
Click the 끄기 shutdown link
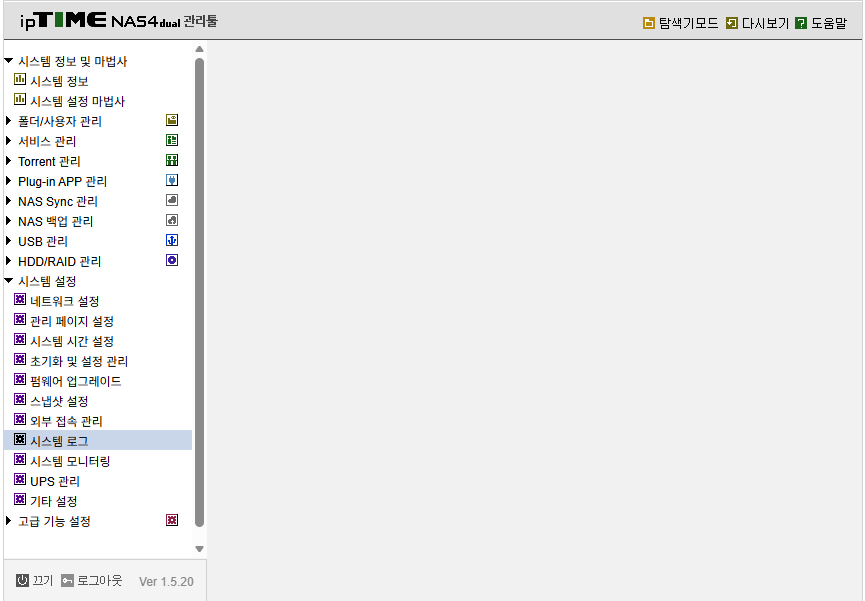click(x=42, y=581)
